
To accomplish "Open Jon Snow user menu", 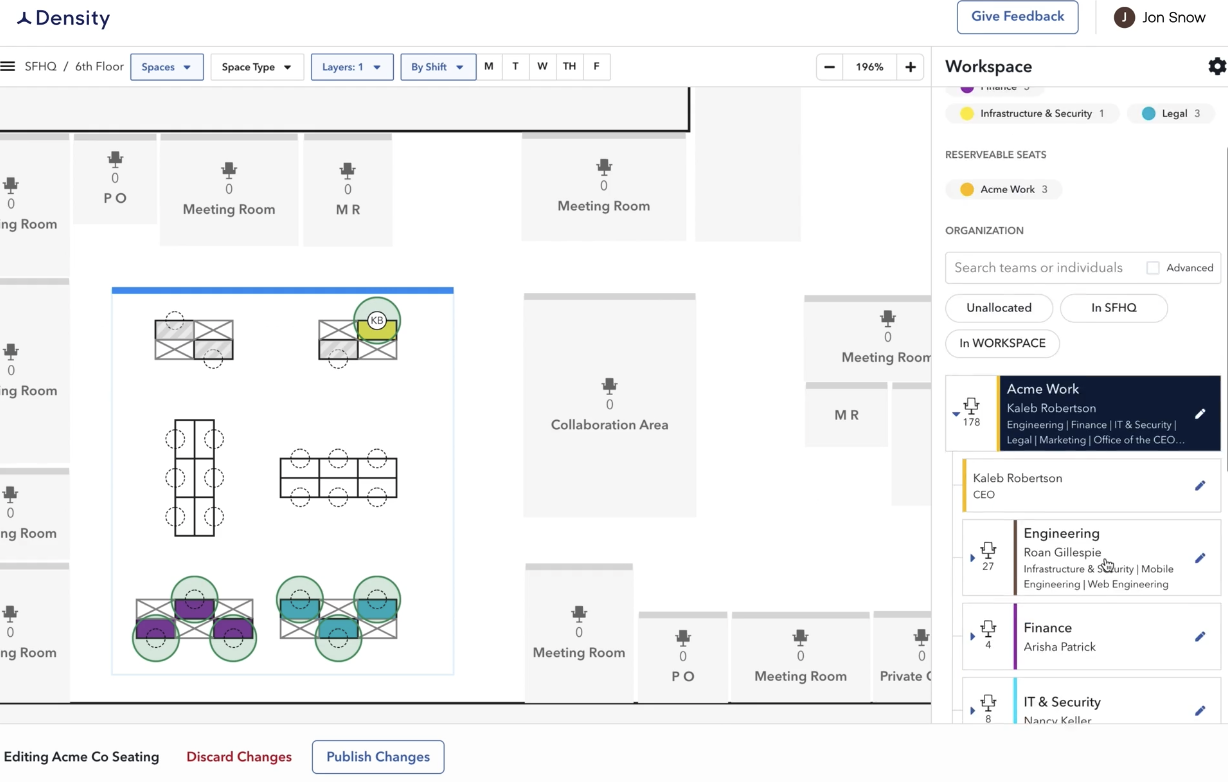I will tap(1161, 18).
